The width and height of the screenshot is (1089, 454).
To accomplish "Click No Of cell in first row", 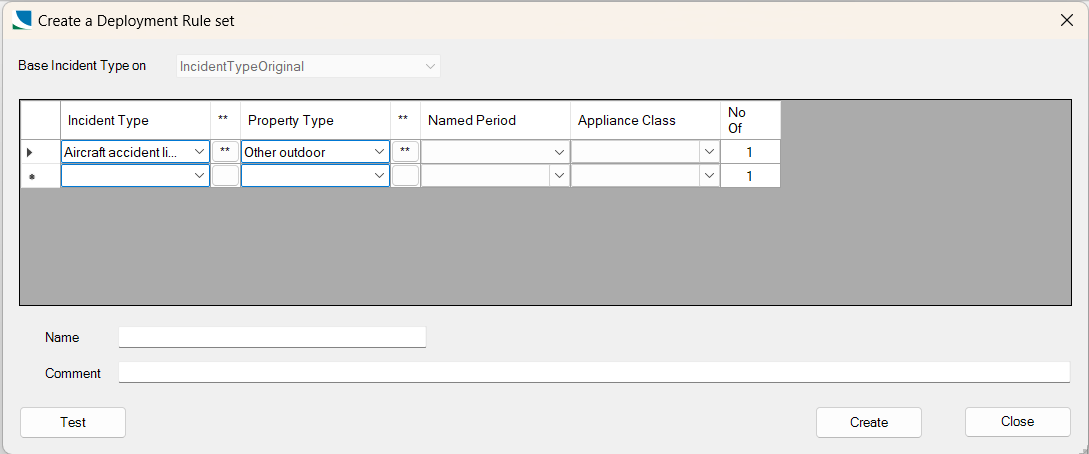I will pos(750,151).
